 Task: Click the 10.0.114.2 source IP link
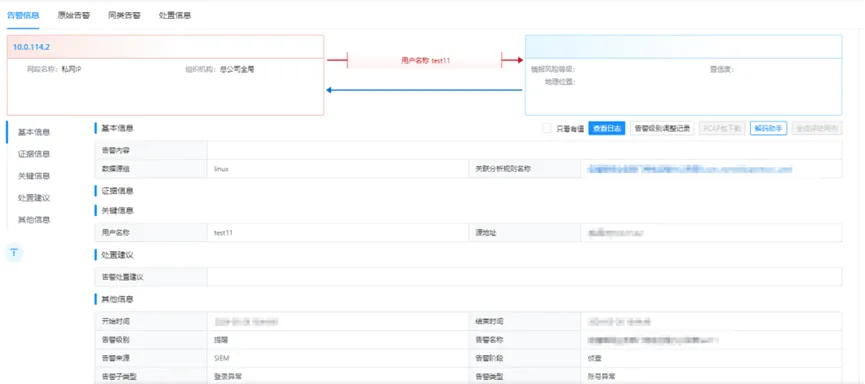point(31,47)
